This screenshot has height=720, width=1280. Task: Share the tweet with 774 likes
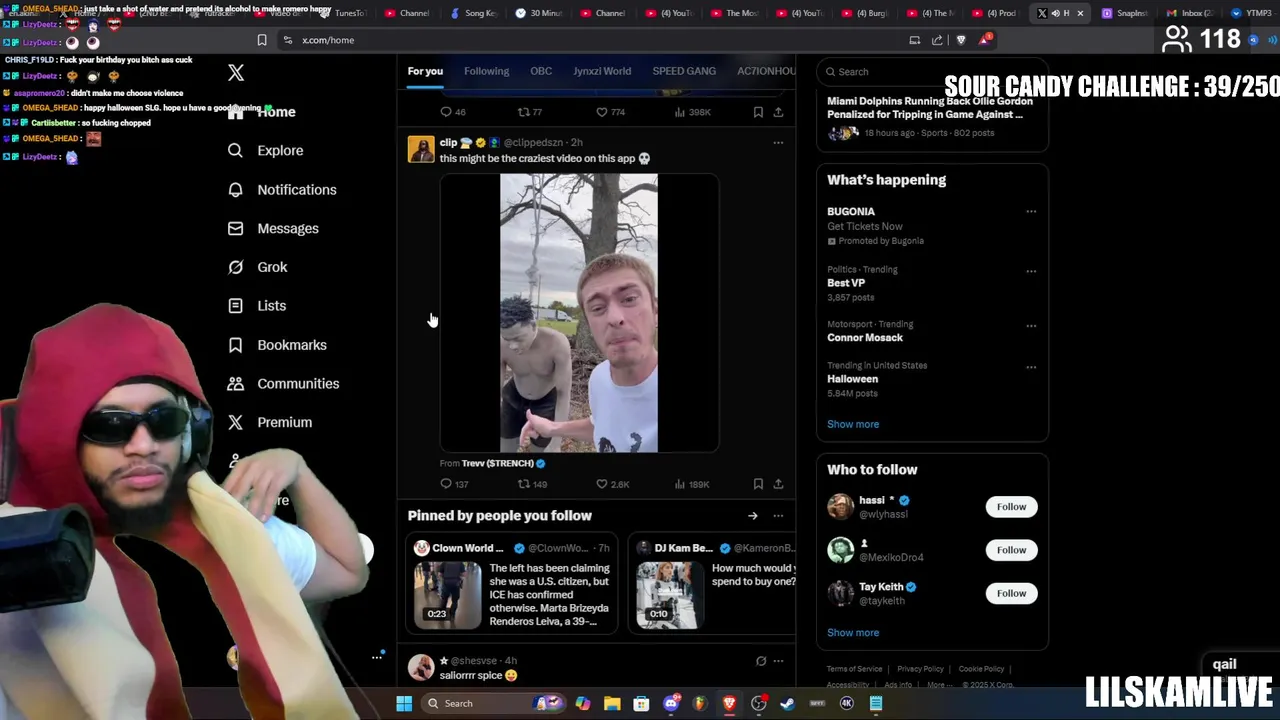[778, 112]
